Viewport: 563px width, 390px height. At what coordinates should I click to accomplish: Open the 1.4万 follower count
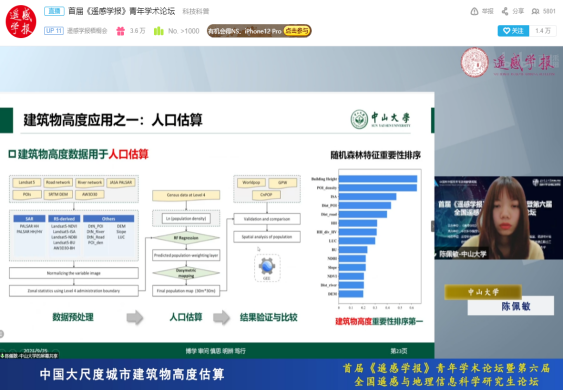click(x=543, y=31)
